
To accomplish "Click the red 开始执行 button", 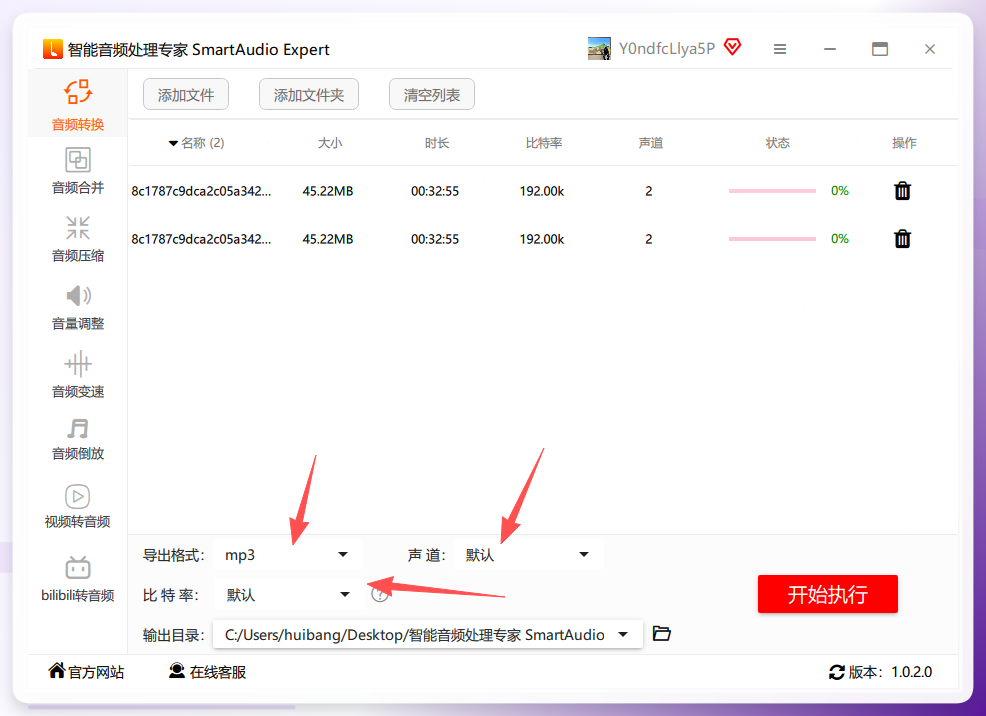I will 828,594.
